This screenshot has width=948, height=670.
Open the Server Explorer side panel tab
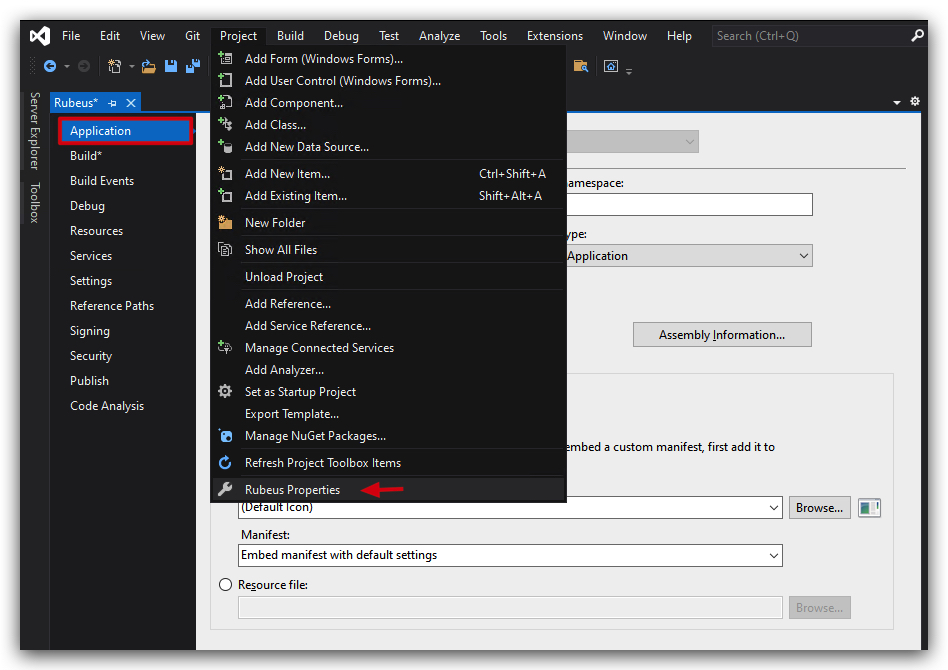(35, 131)
